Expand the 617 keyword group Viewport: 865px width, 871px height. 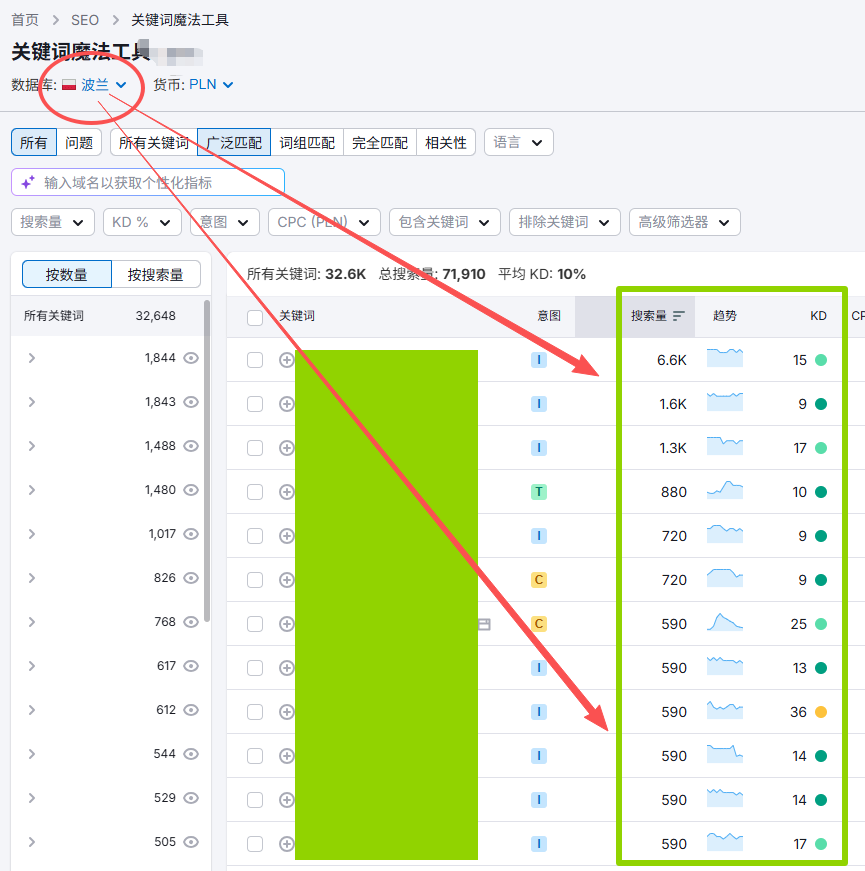click(x=32, y=665)
